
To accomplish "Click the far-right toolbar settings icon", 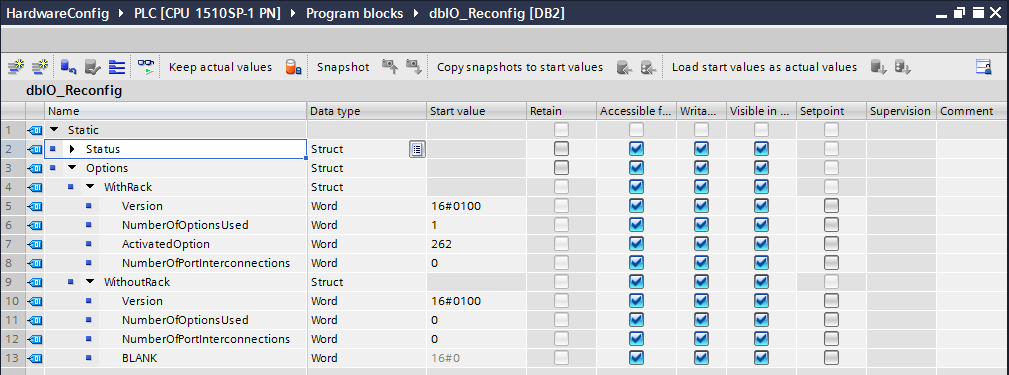I will [x=983, y=67].
